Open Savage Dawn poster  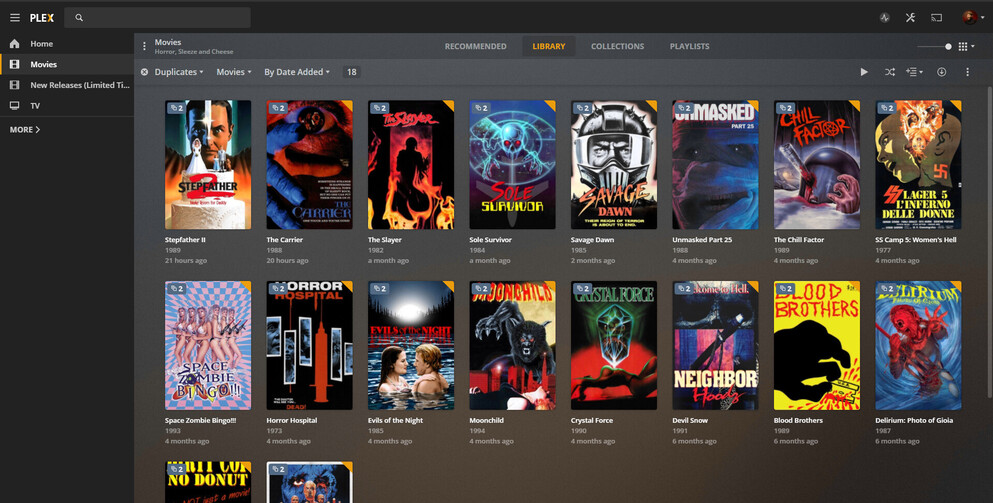coord(614,165)
